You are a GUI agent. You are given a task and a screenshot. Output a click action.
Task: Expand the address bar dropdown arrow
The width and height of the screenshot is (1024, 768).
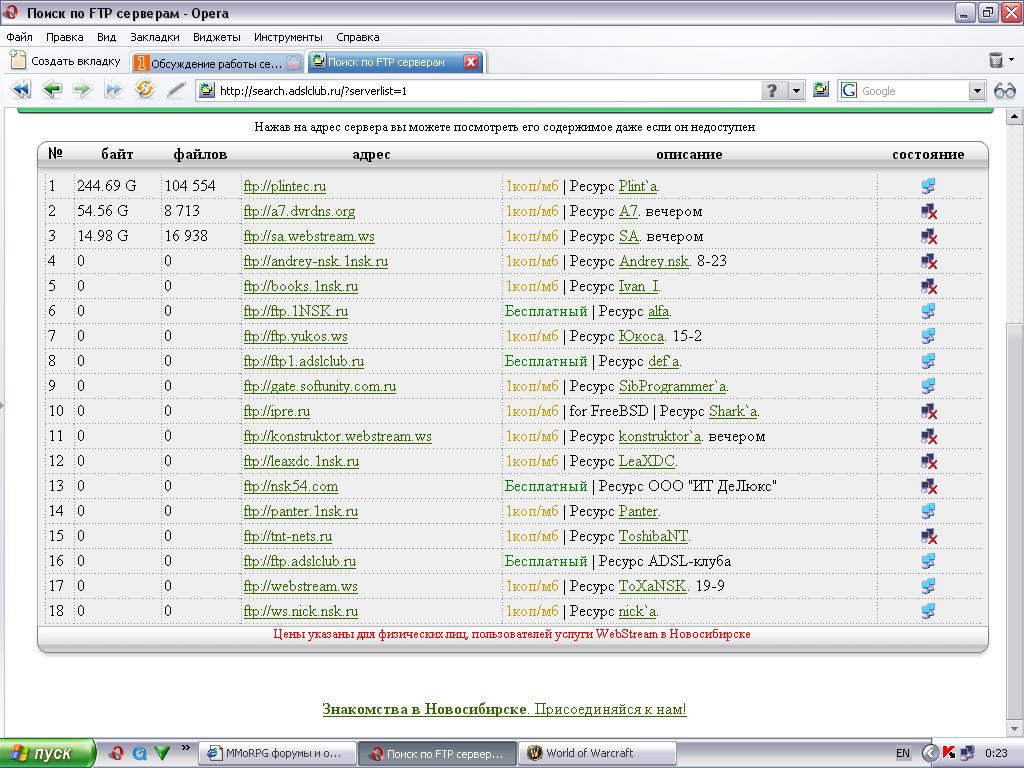point(796,91)
